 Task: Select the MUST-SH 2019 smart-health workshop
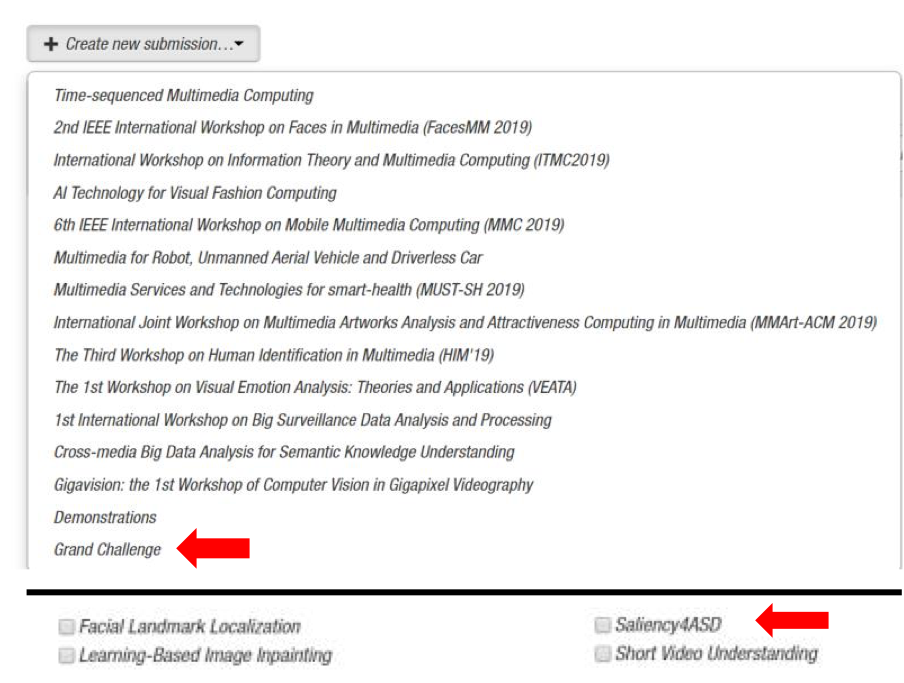point(289,289)
